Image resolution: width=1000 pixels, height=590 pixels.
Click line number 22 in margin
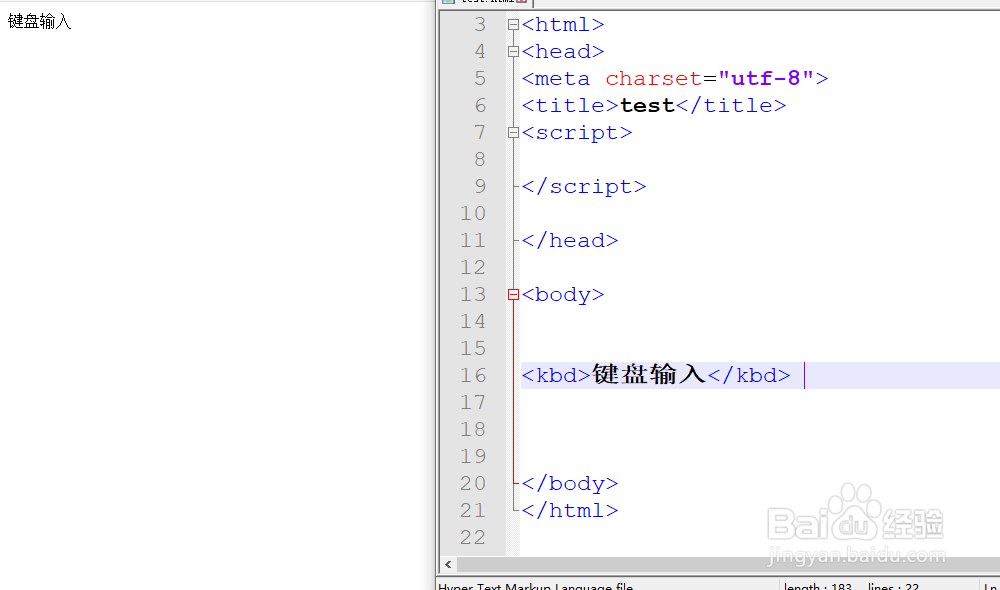(x=473, y=537)
